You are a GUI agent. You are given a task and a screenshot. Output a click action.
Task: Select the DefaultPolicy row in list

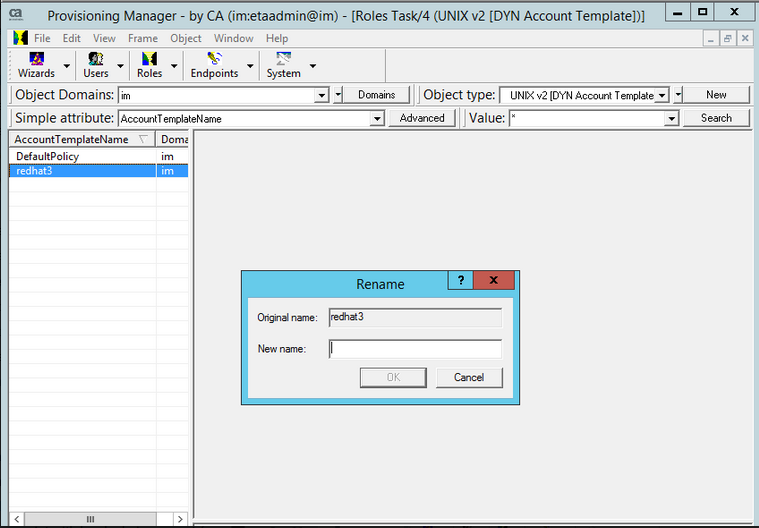(x=48, y=156)
